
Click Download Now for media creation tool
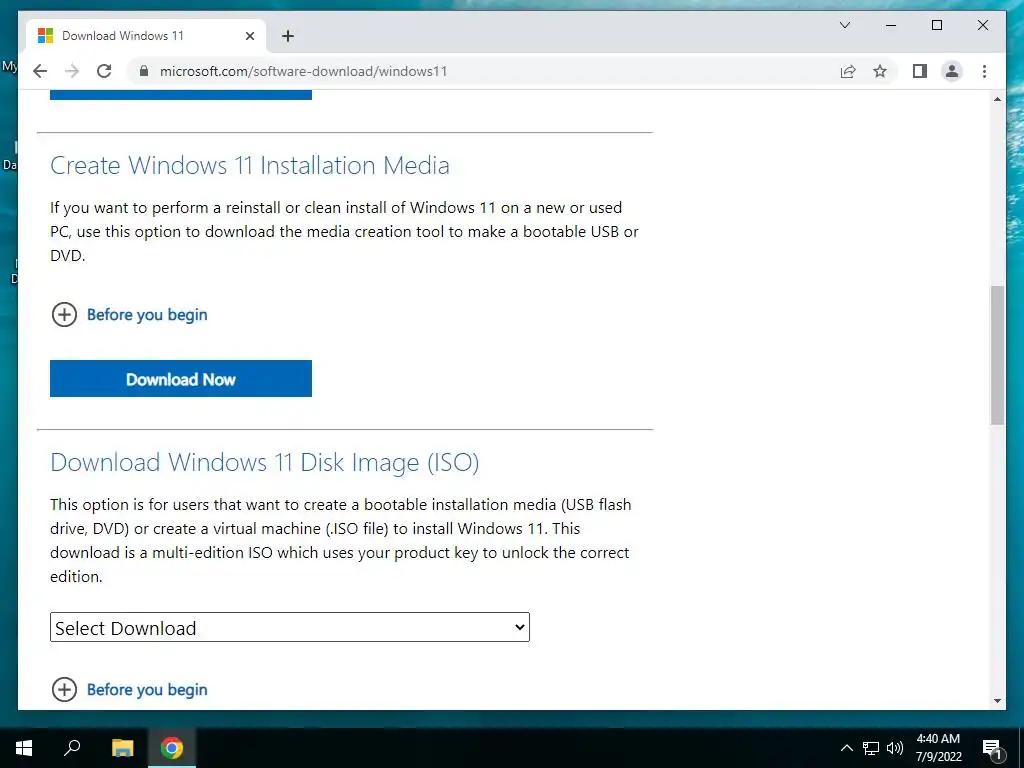tap(181, 379)
